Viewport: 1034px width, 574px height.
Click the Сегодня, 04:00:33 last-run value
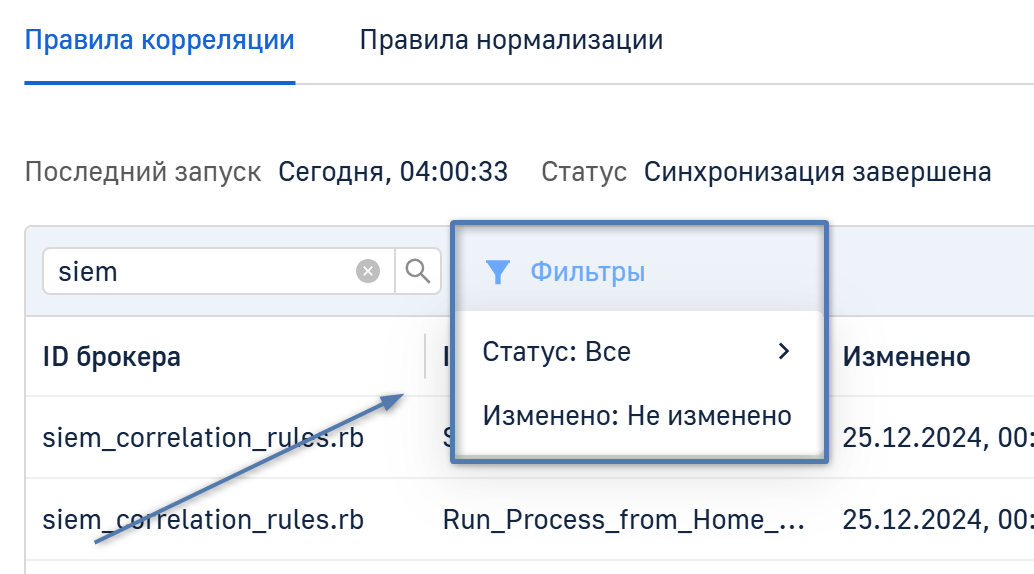(393, 172)
